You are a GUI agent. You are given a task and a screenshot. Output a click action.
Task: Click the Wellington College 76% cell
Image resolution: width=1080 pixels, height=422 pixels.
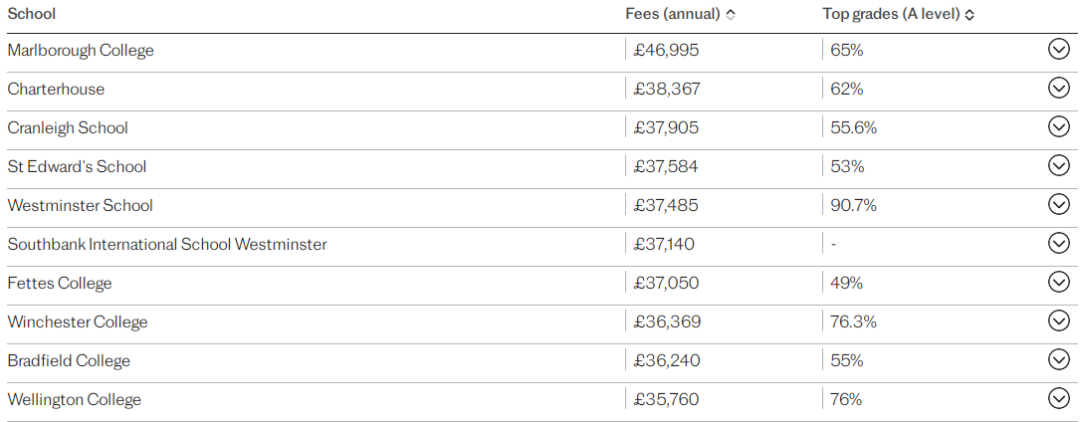click(846, 399)
